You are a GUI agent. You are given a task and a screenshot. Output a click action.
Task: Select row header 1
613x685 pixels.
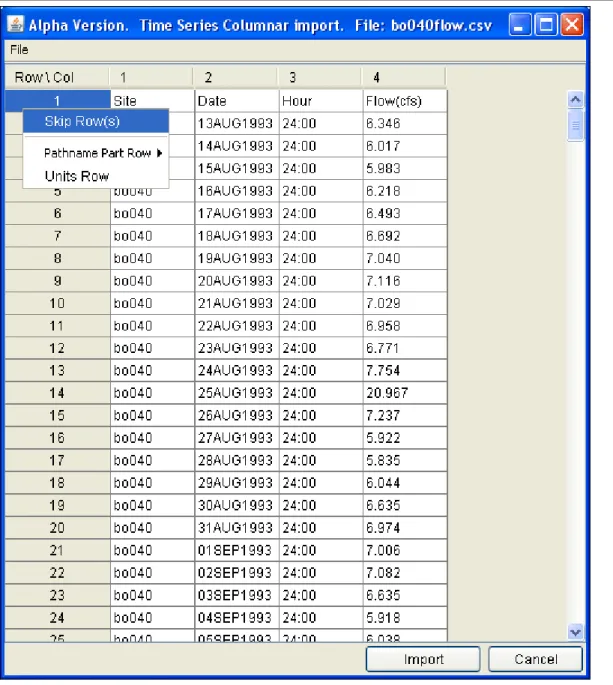(57, 101)
